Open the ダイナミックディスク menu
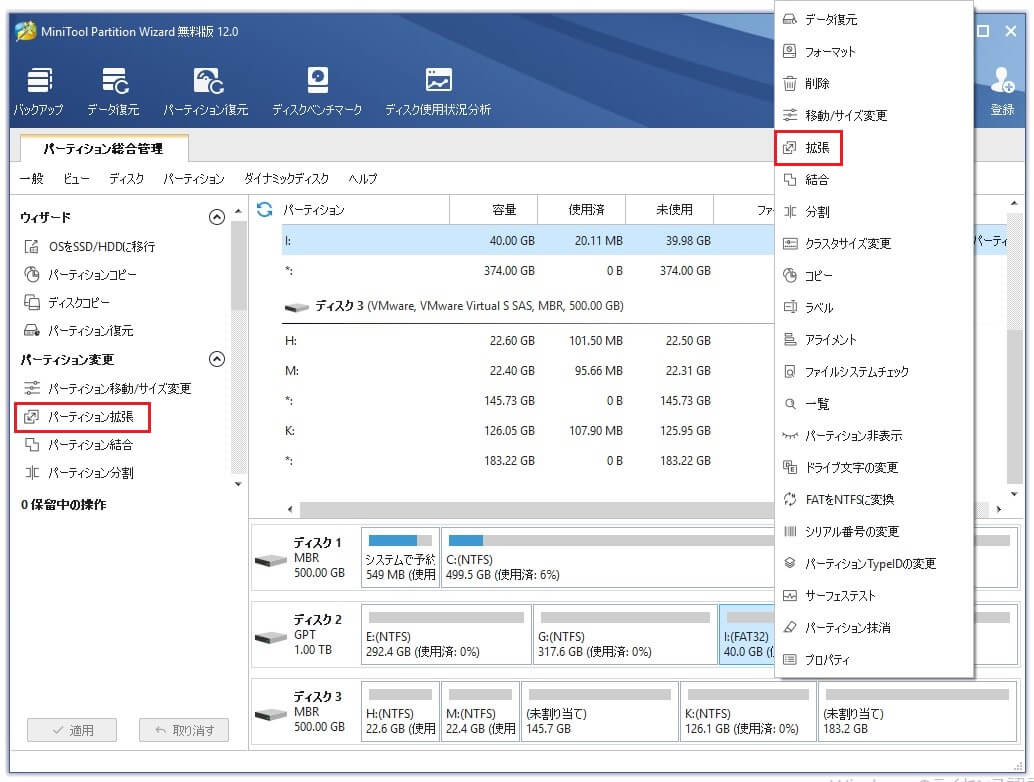The height and width of the screenshot is (782, 1034). pyautogui.click(x=289, y=179)
